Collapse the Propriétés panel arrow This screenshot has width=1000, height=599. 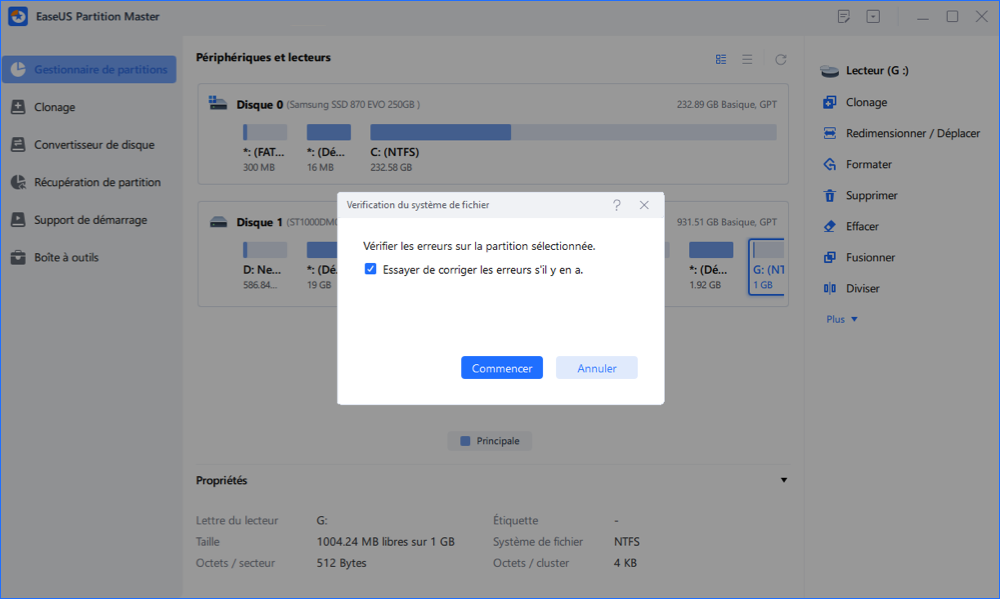pyautogui.click(x=783, y=481)
